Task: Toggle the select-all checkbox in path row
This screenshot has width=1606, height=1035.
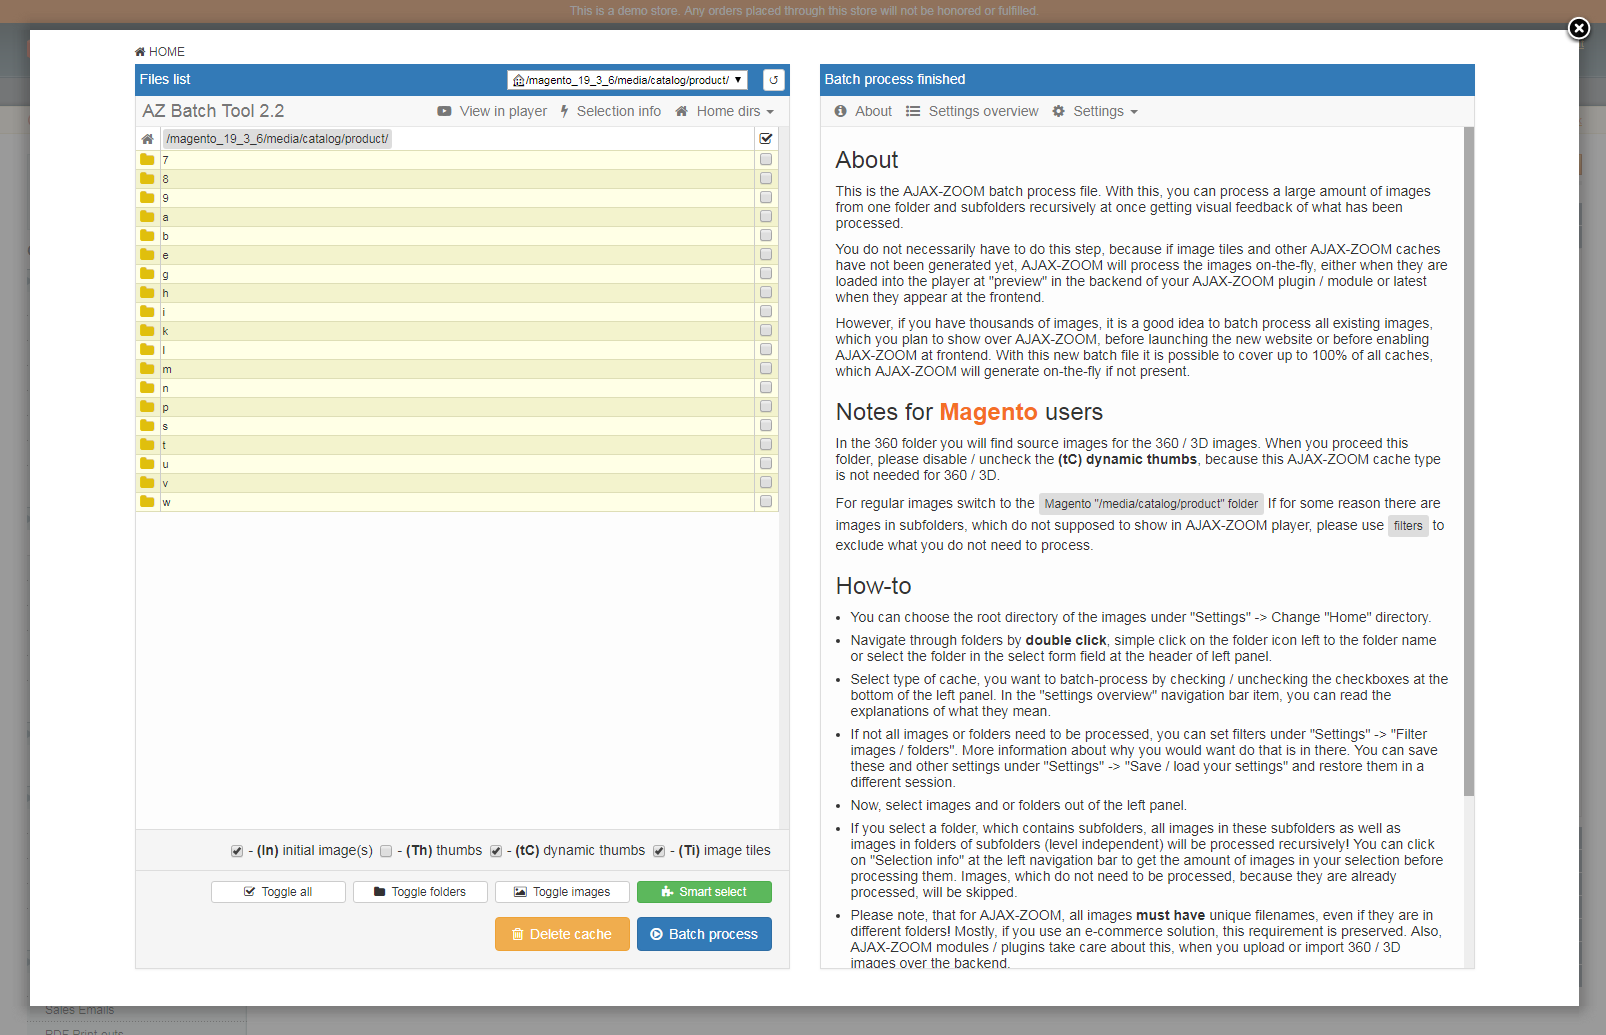Action: (x=766, y=139)
